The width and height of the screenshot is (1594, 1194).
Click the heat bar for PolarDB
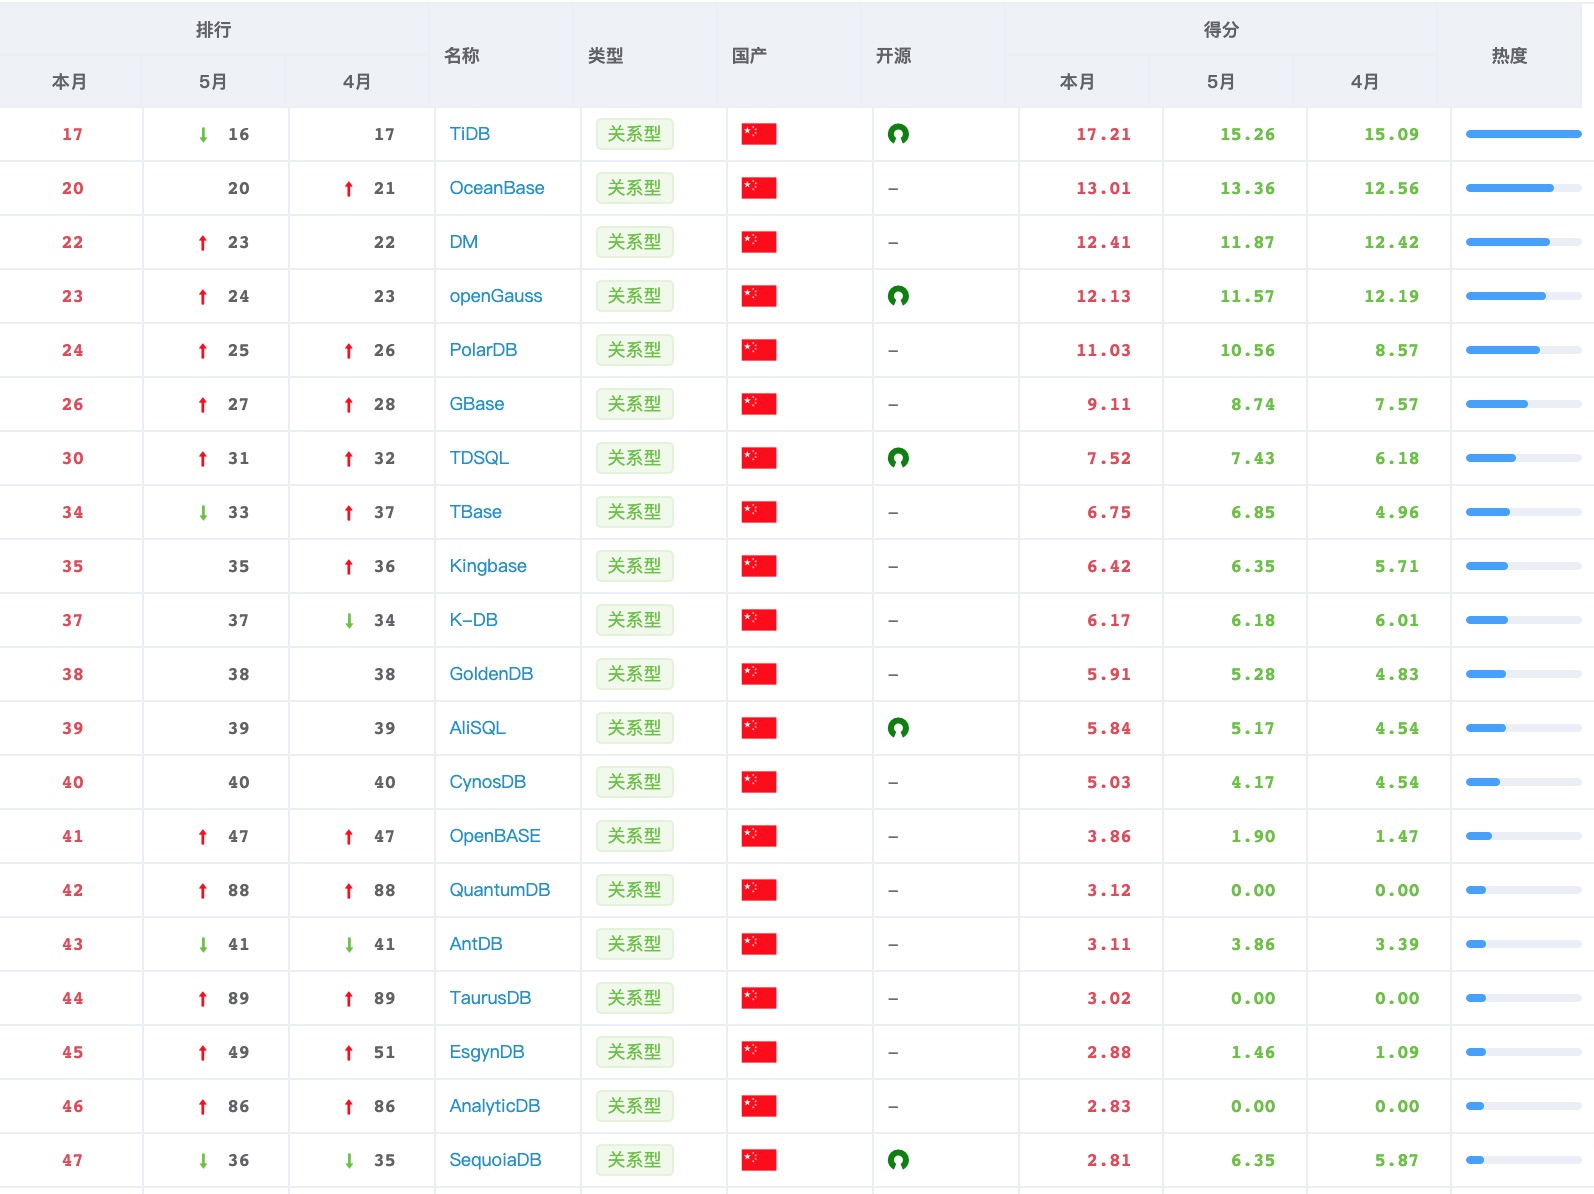(x=1524, y=350)
